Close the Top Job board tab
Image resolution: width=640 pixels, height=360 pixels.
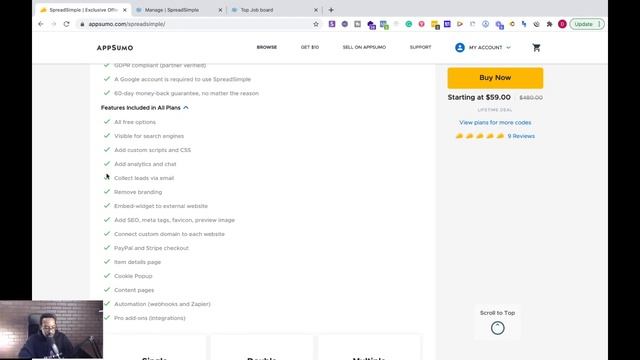[x=316, y=10]
